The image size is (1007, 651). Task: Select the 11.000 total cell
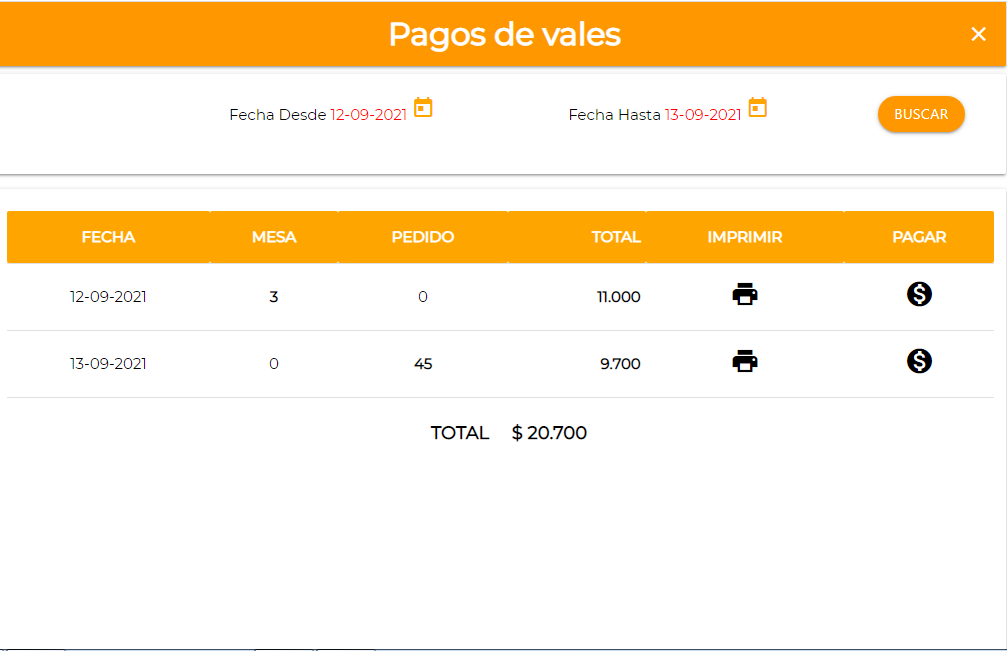[618, 297]
